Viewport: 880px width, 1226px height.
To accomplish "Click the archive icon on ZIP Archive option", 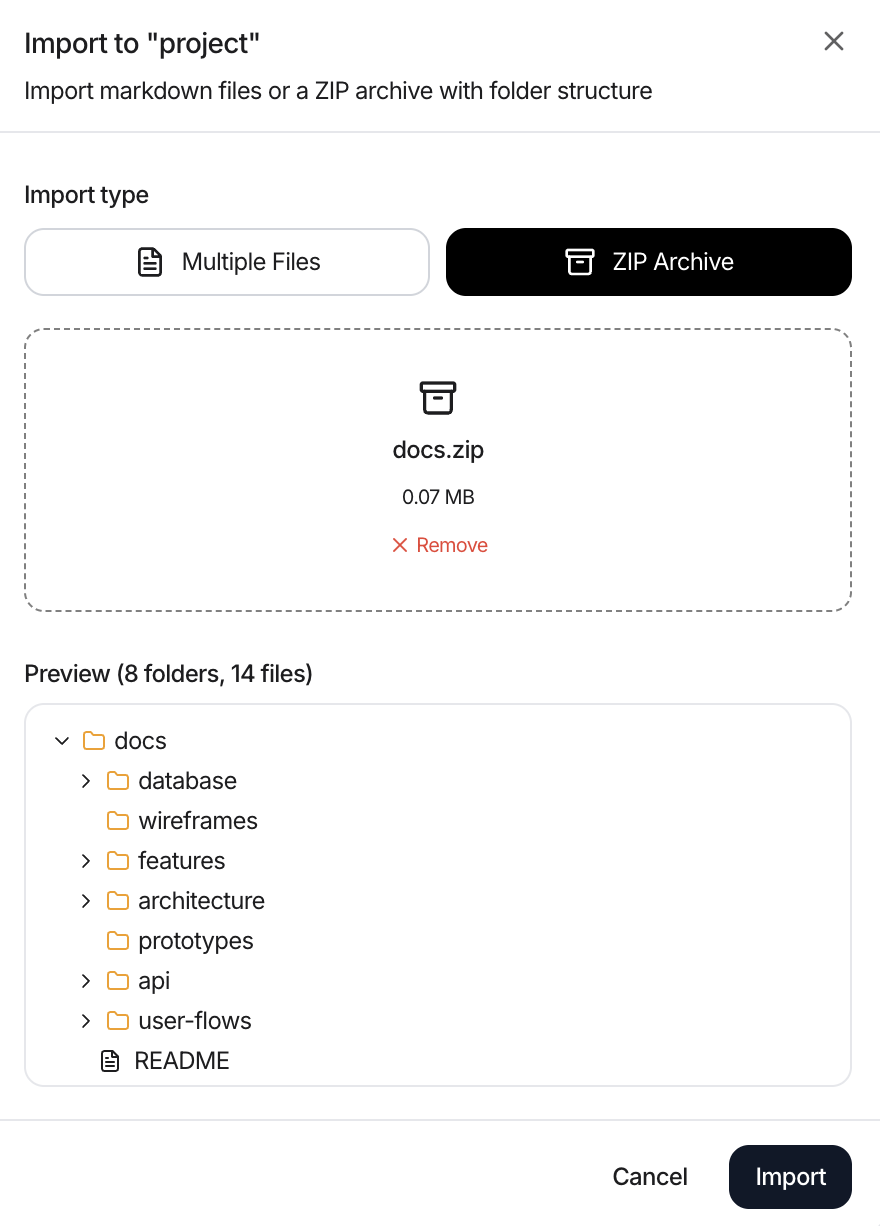I will click(x=579, y=261).
